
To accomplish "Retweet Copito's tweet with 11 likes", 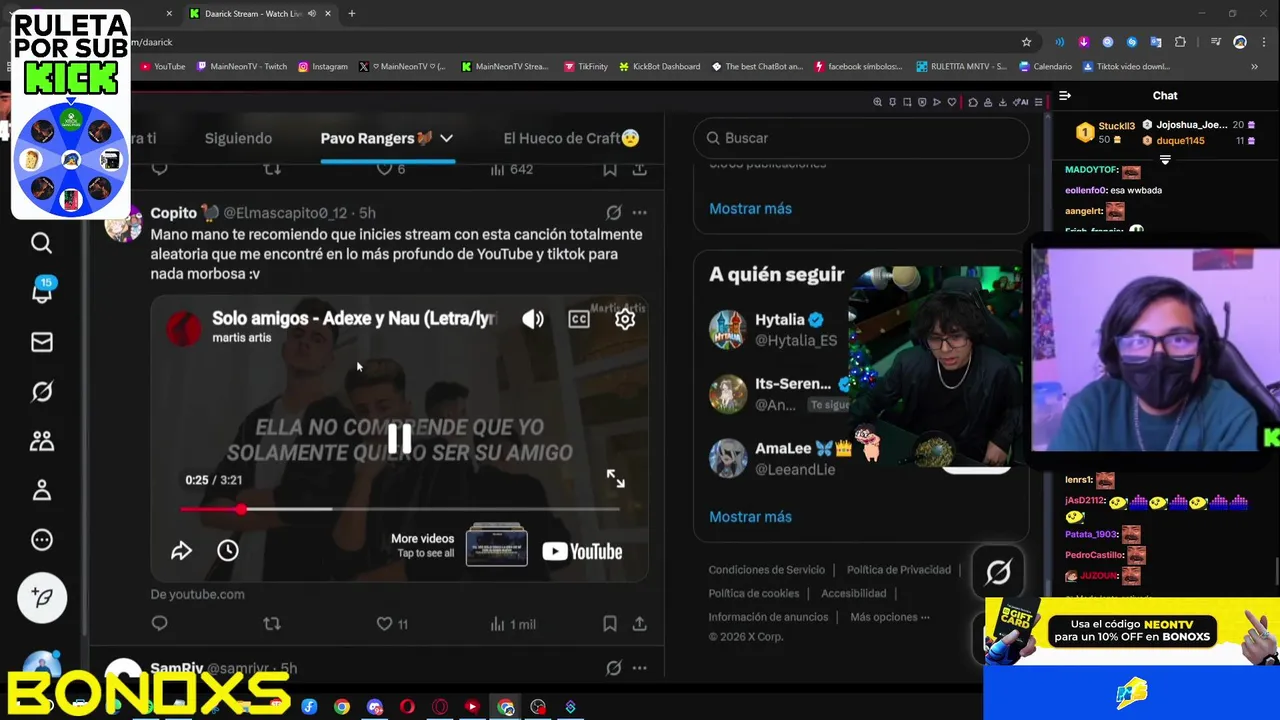I will tap(271, 624).
